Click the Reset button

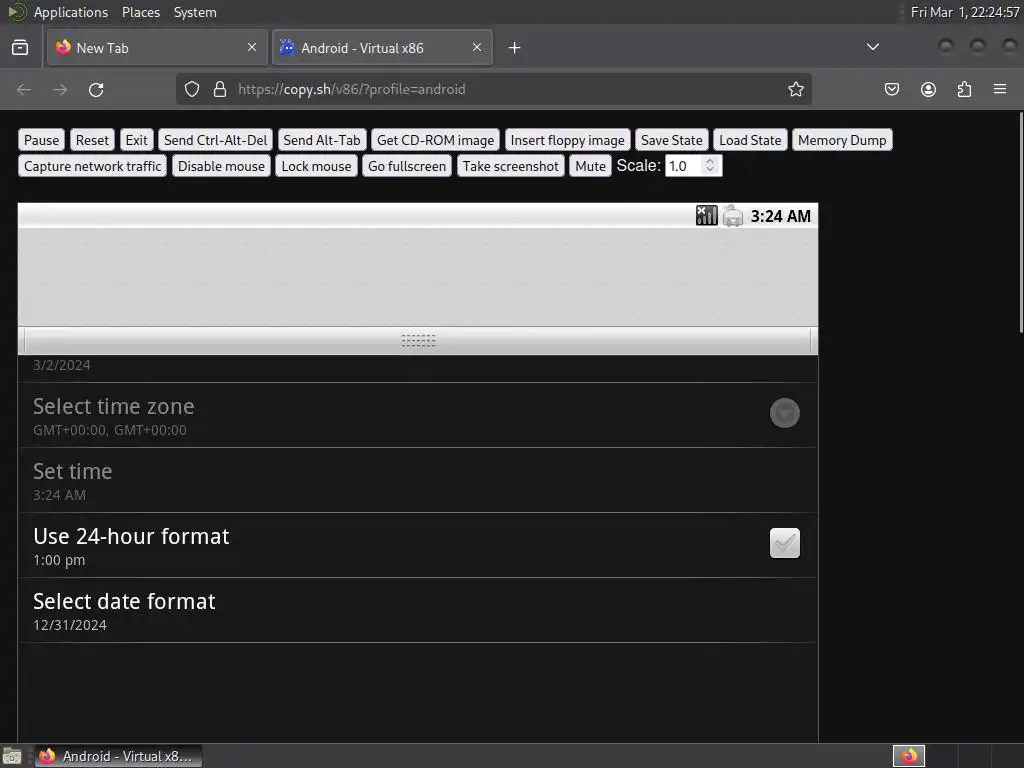tap(92, 140)
